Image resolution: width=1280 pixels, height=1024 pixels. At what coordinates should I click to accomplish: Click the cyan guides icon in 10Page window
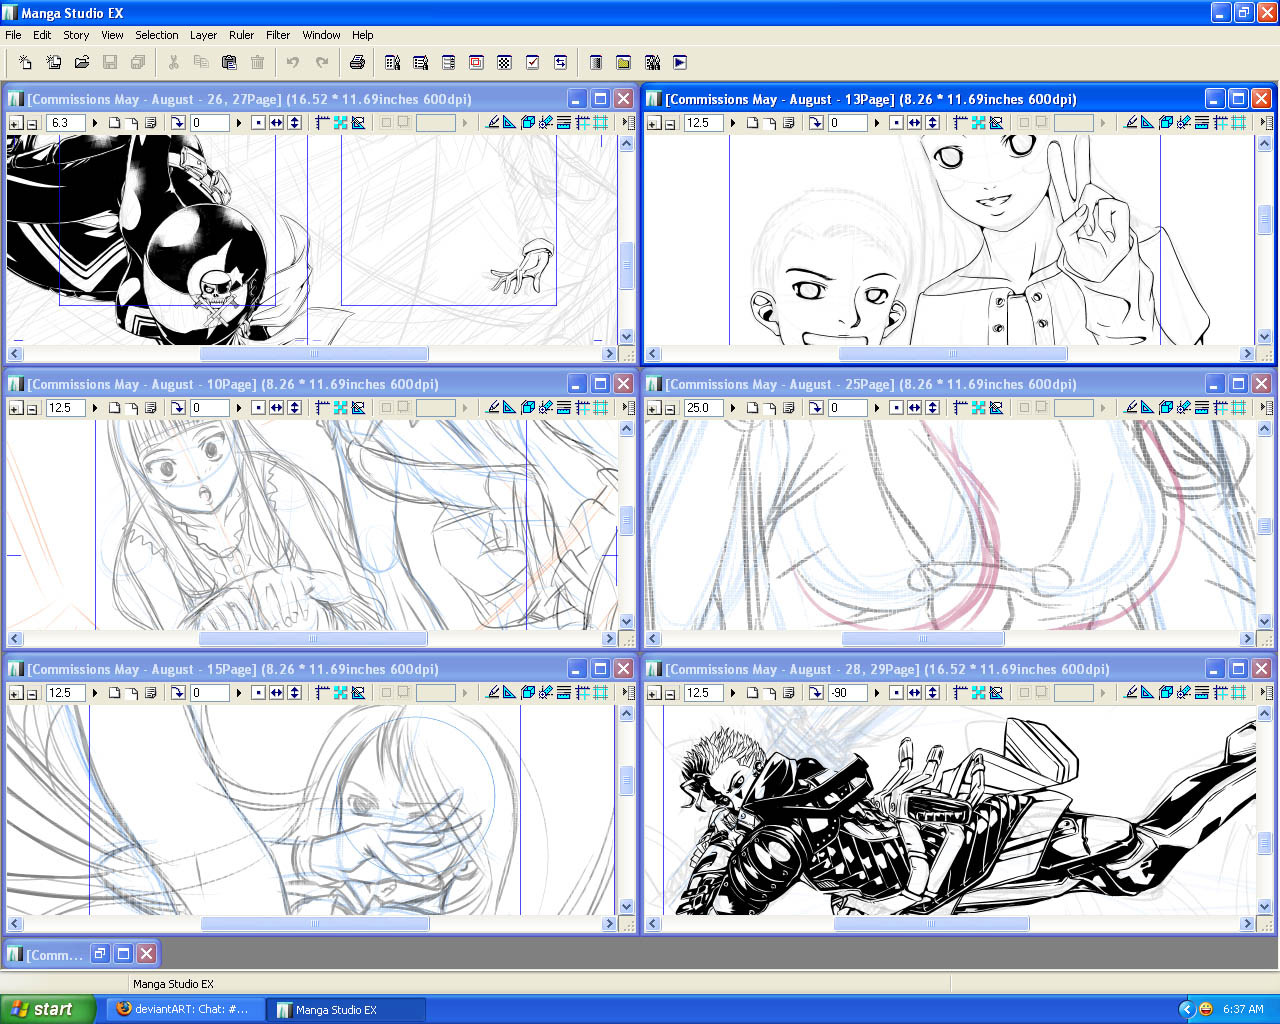340,408
